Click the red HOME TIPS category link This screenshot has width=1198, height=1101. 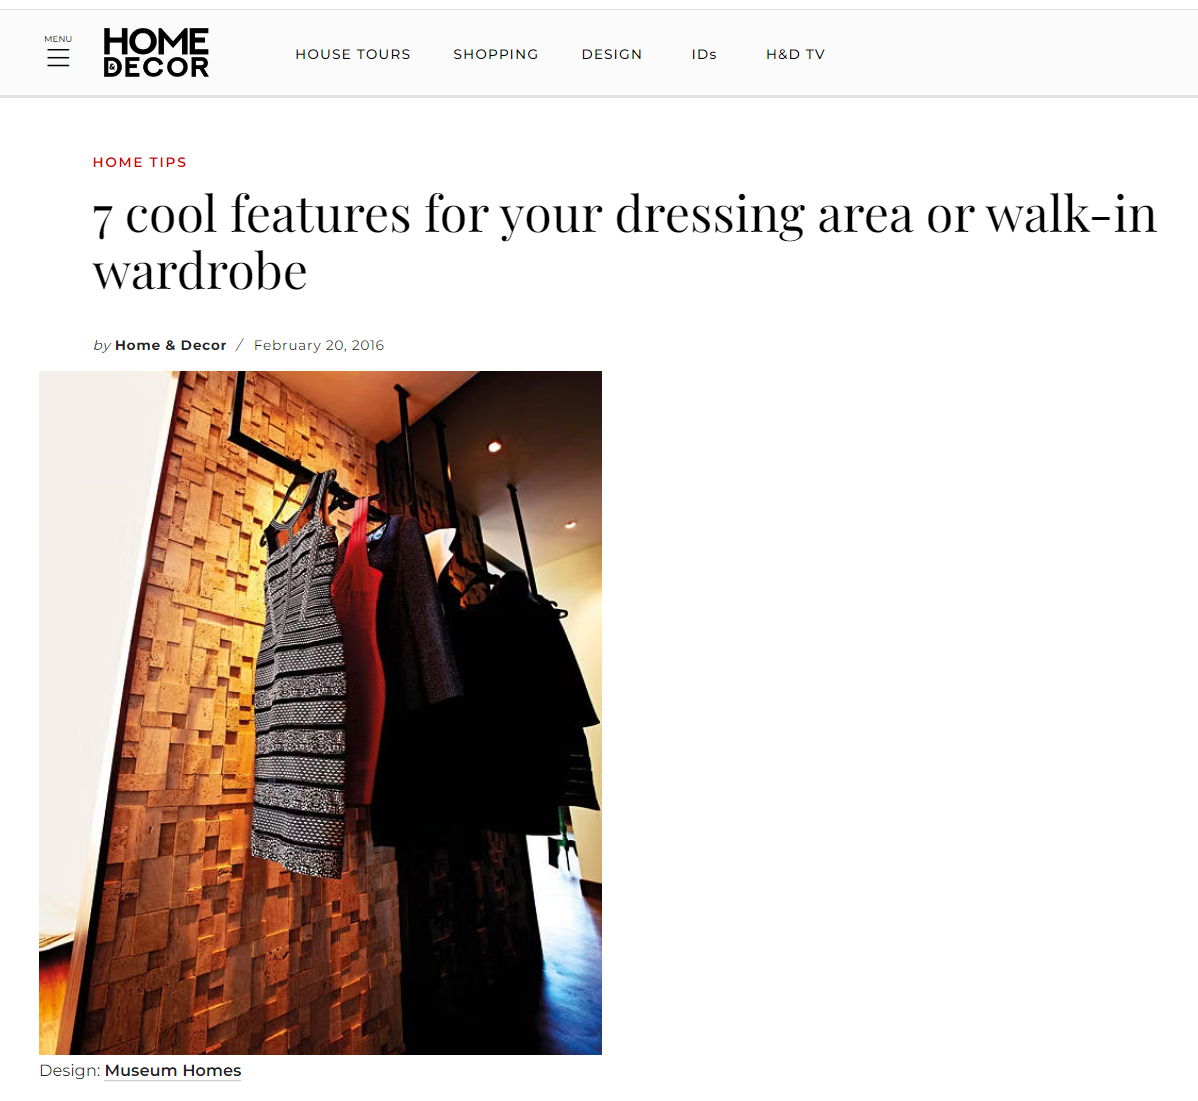[140, 162]
